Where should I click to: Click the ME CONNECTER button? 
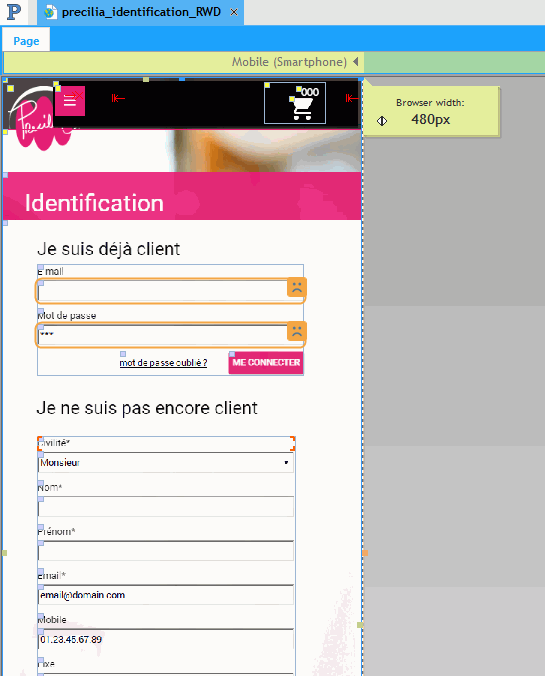[266, 363]
